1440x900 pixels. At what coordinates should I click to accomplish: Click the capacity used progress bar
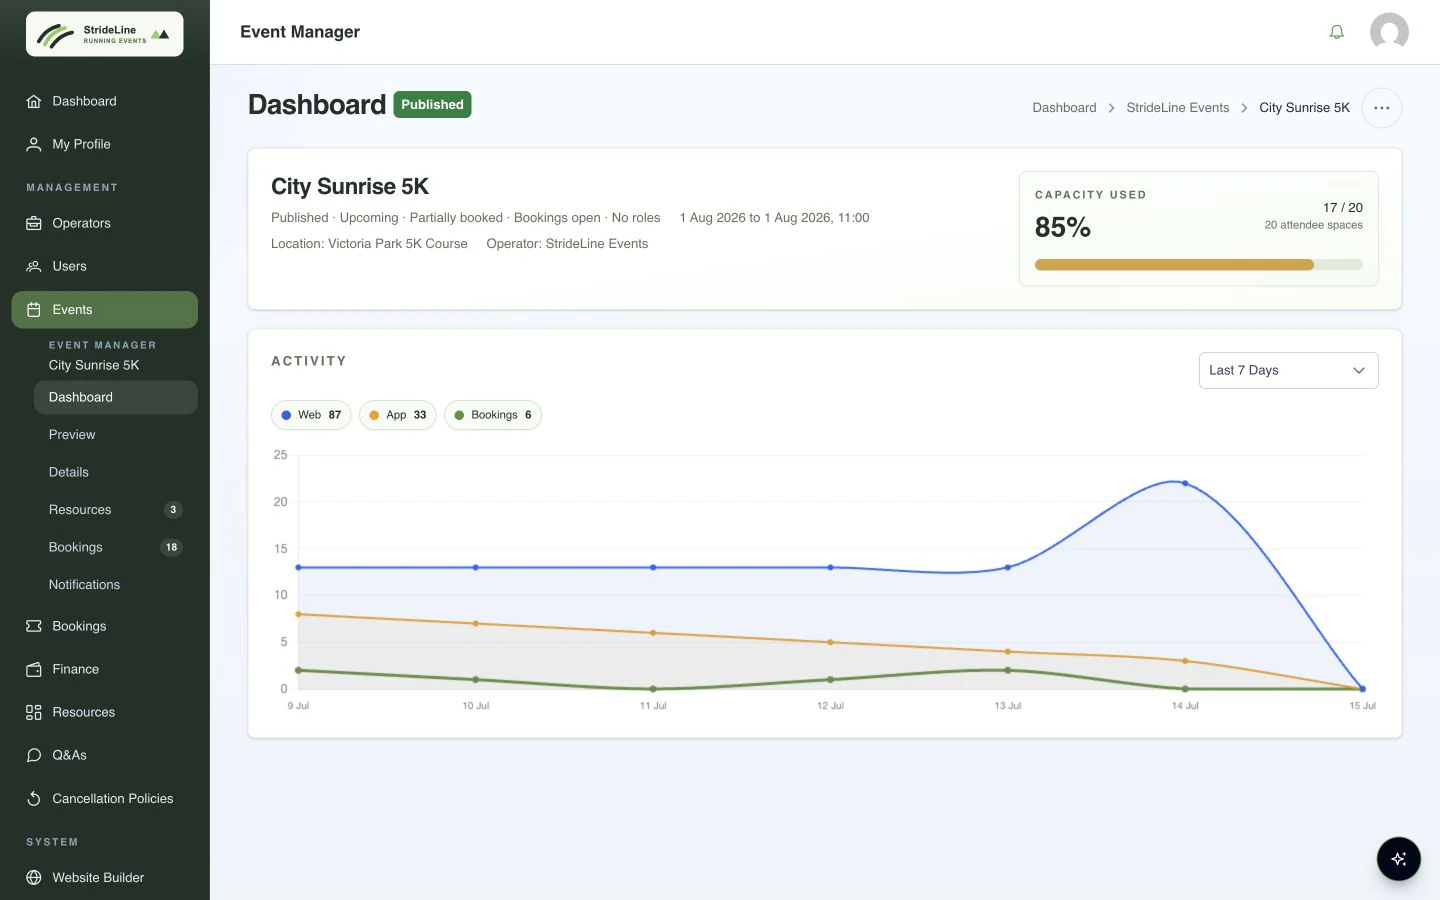[1198, 265]
